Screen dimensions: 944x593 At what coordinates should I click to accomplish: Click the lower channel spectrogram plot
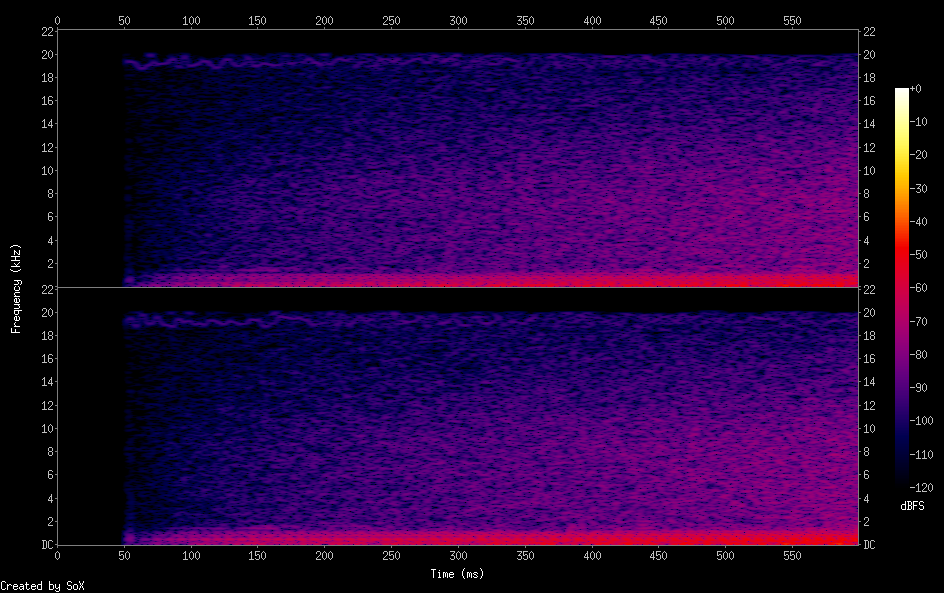(x=458, y=417)
